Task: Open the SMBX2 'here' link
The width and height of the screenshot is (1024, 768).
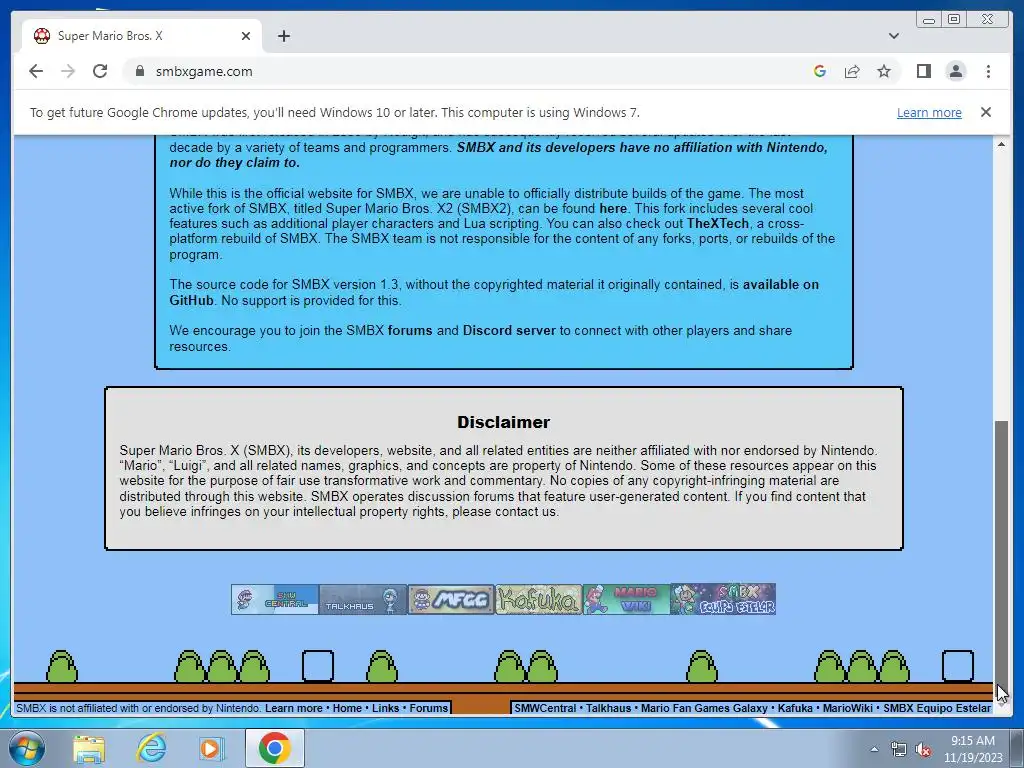Action: pyautogui.click(x=613, y=208)
